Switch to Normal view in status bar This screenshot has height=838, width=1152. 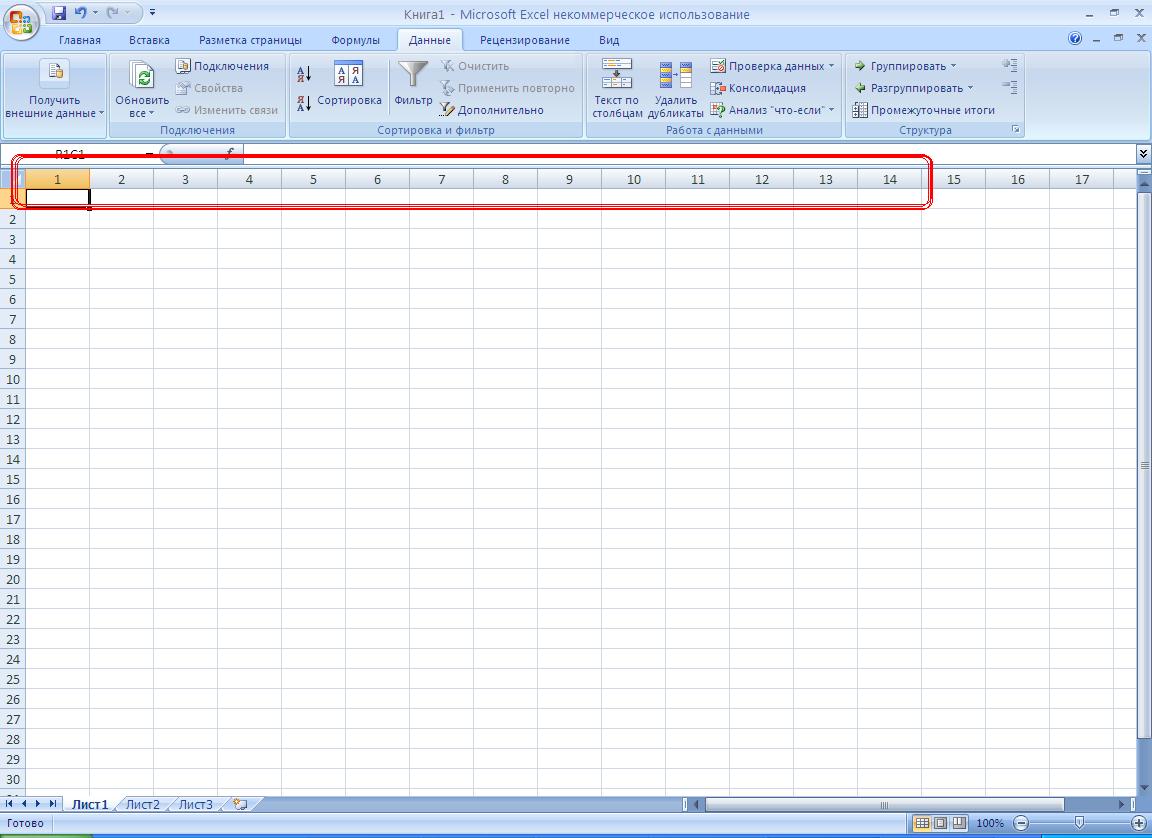pyautogui.click(x=923, y=823)
